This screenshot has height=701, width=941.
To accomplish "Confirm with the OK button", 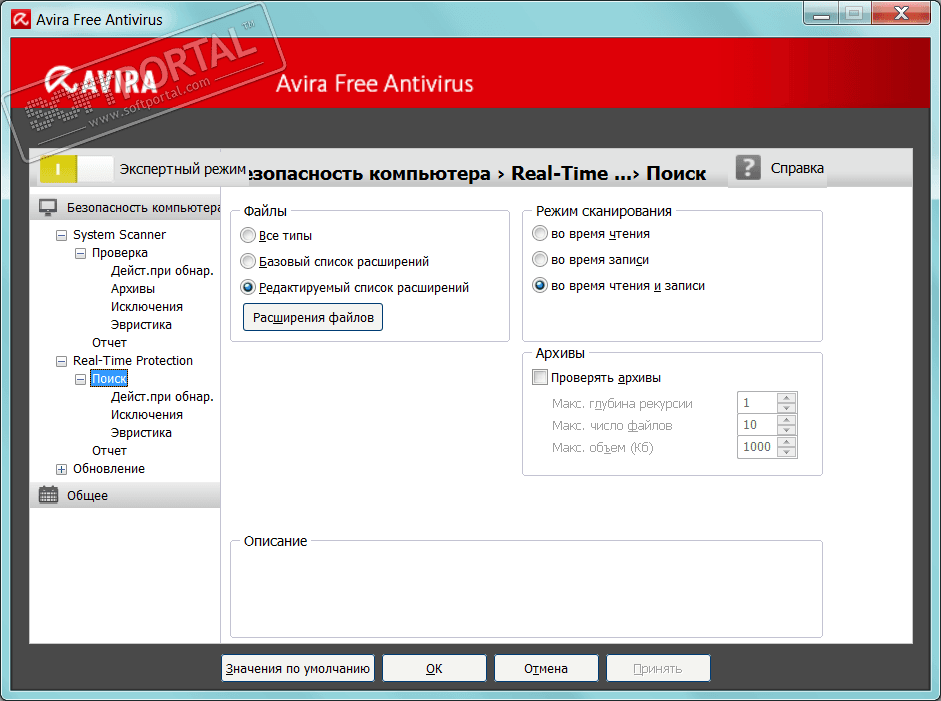I will point(434,668).
